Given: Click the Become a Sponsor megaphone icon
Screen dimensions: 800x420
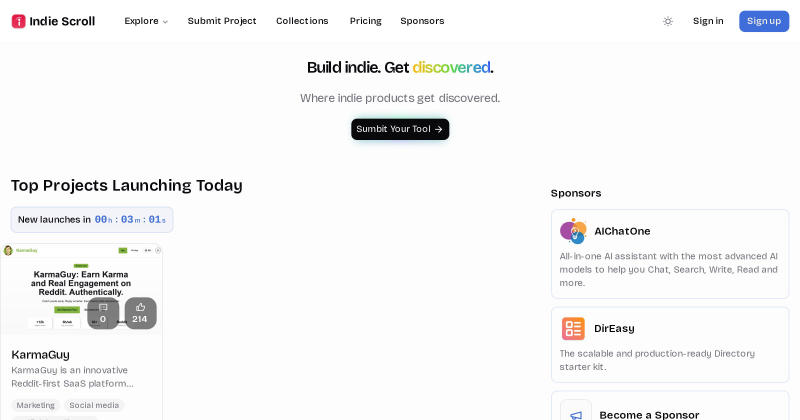Looking at the screenshot, I should coord(576,414).
